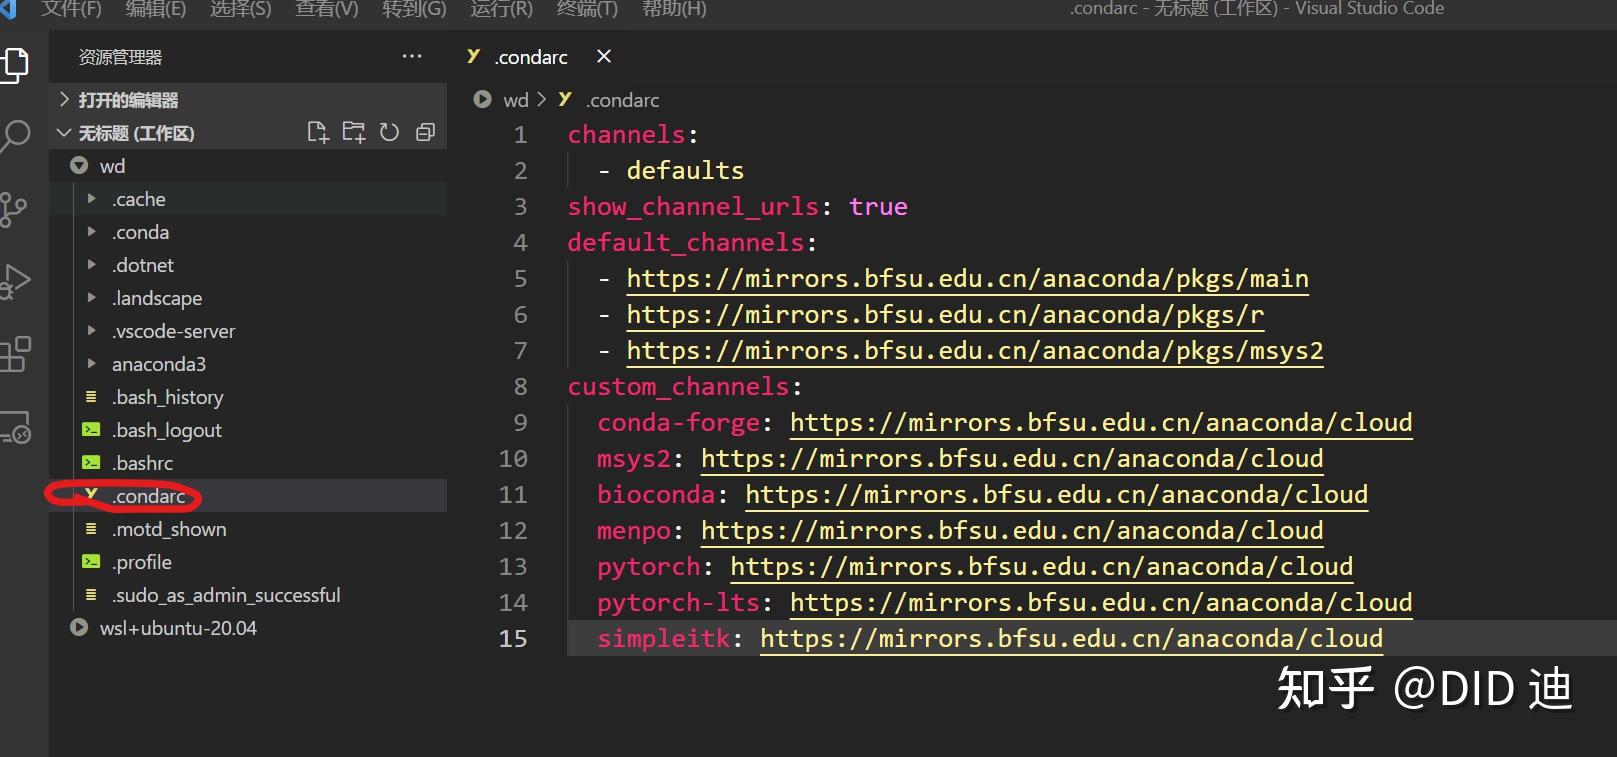Open the 编辑(E) menu
Viewport: 1617px width, 757px height.
click(155, 9)
